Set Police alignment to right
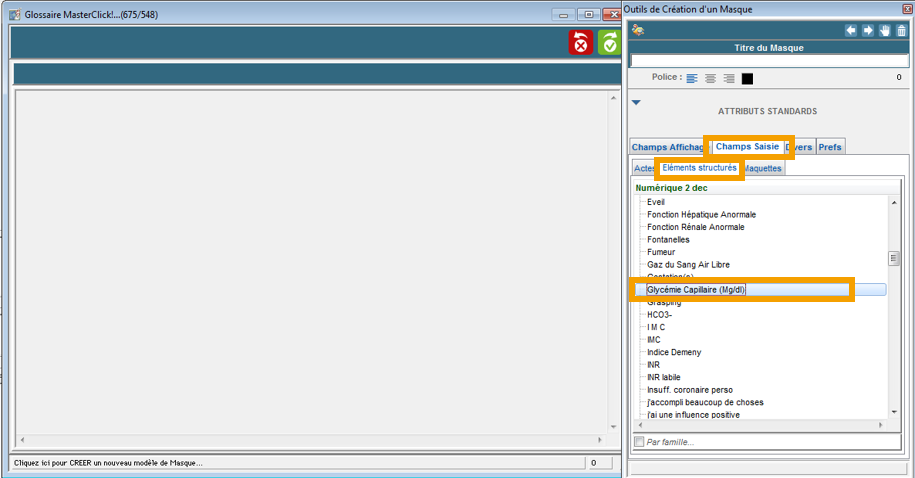This screenshot has width=915, height=478. [x=729, y=78]
